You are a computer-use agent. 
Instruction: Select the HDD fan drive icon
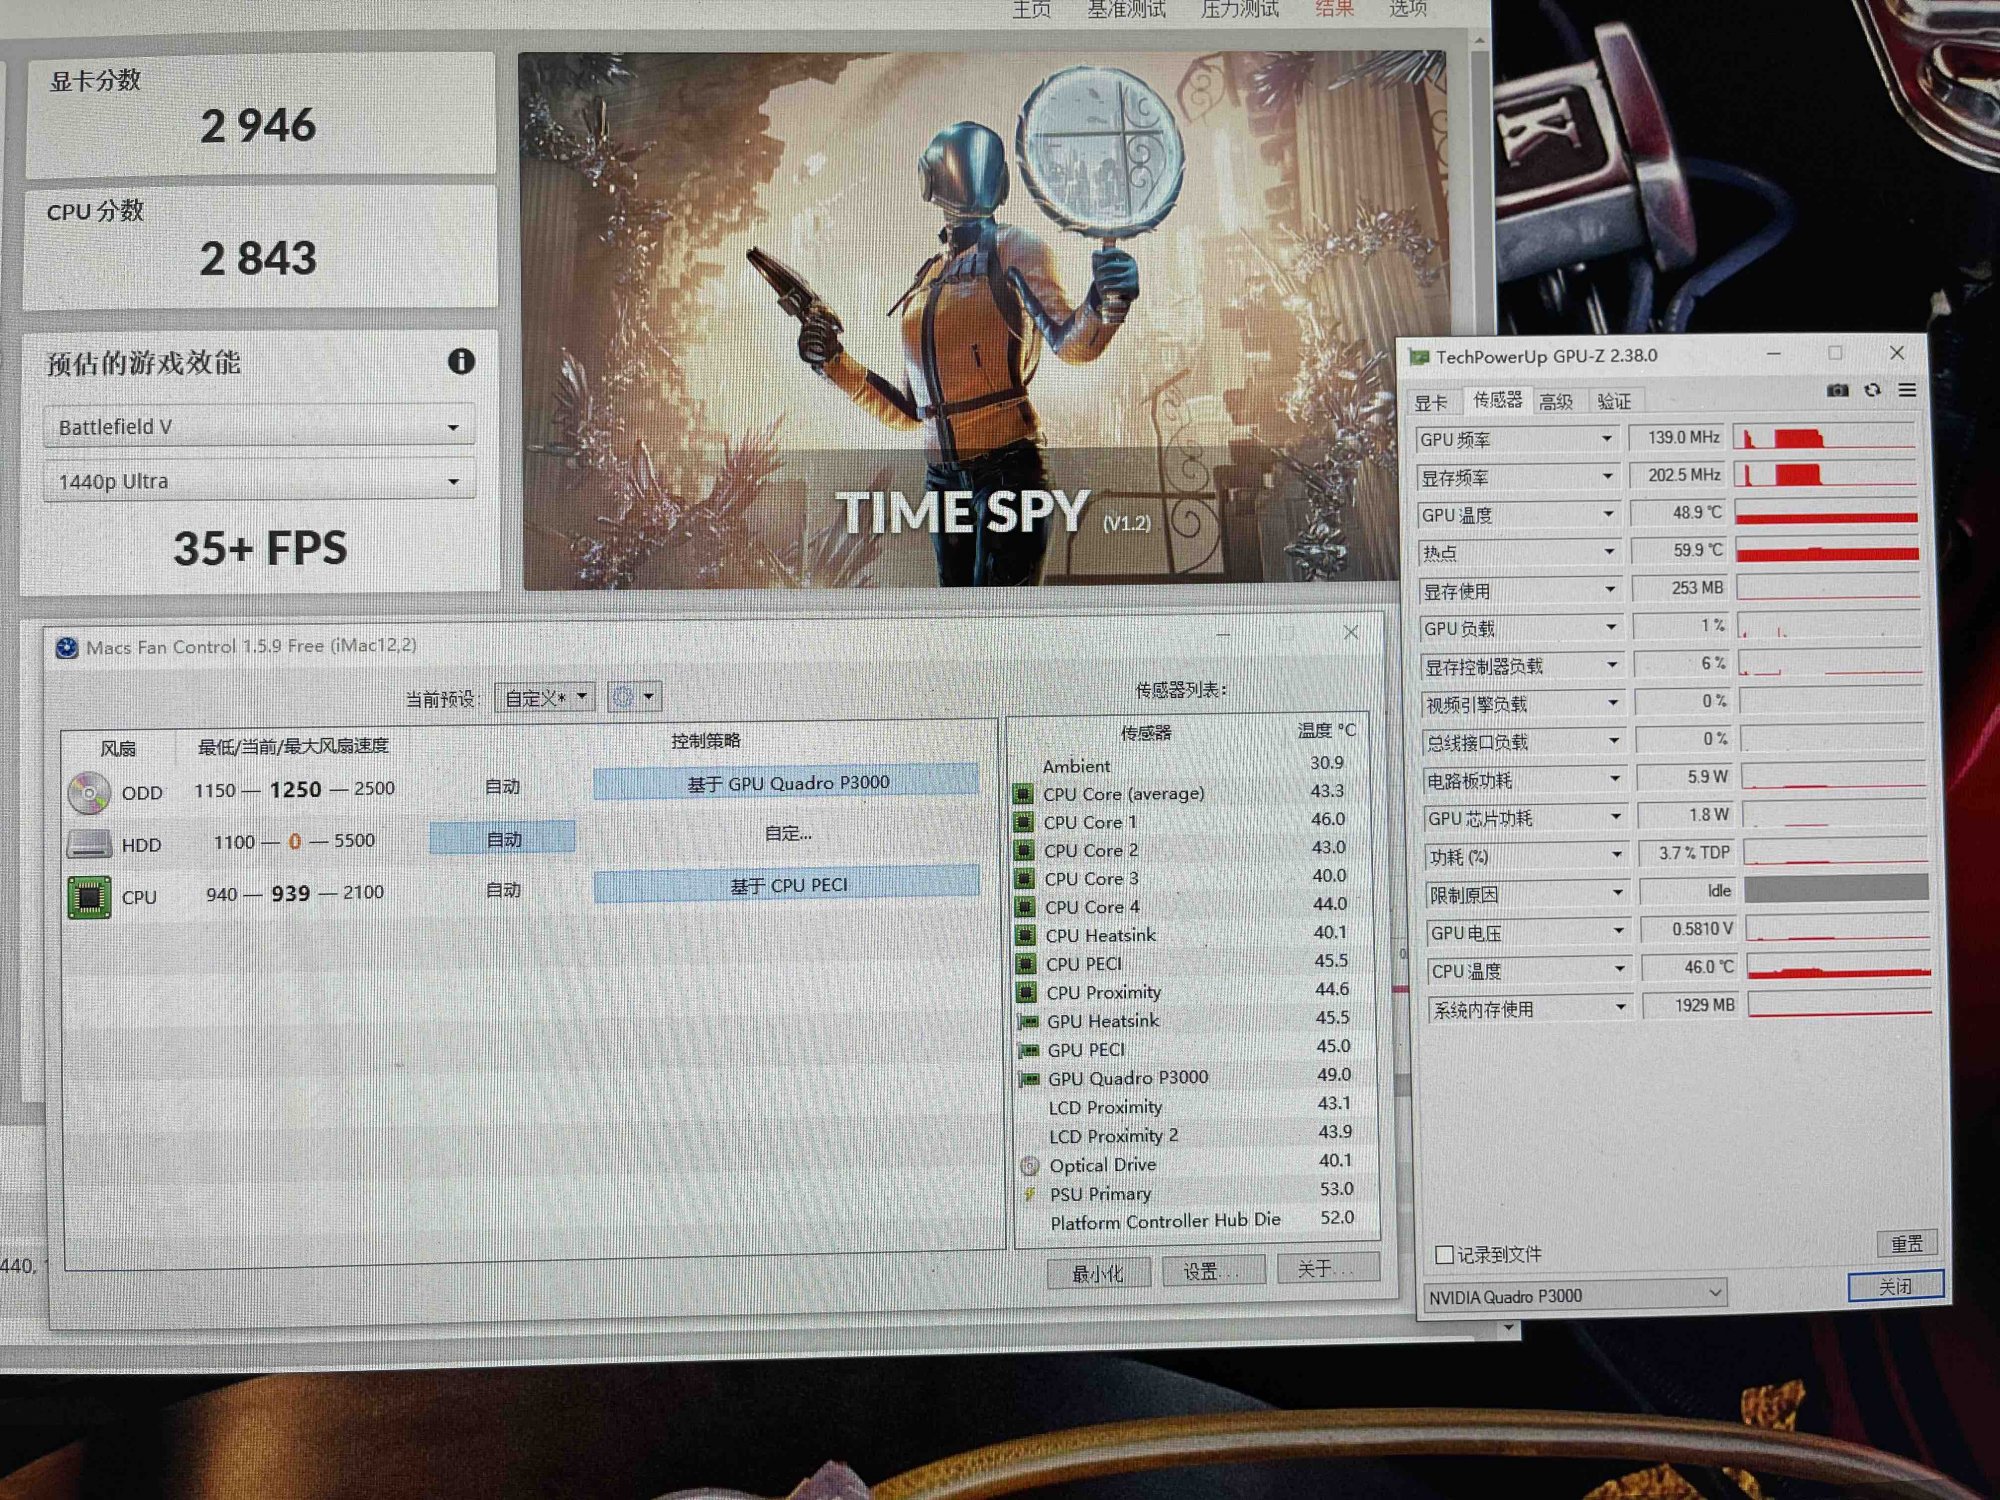(88, 844)
